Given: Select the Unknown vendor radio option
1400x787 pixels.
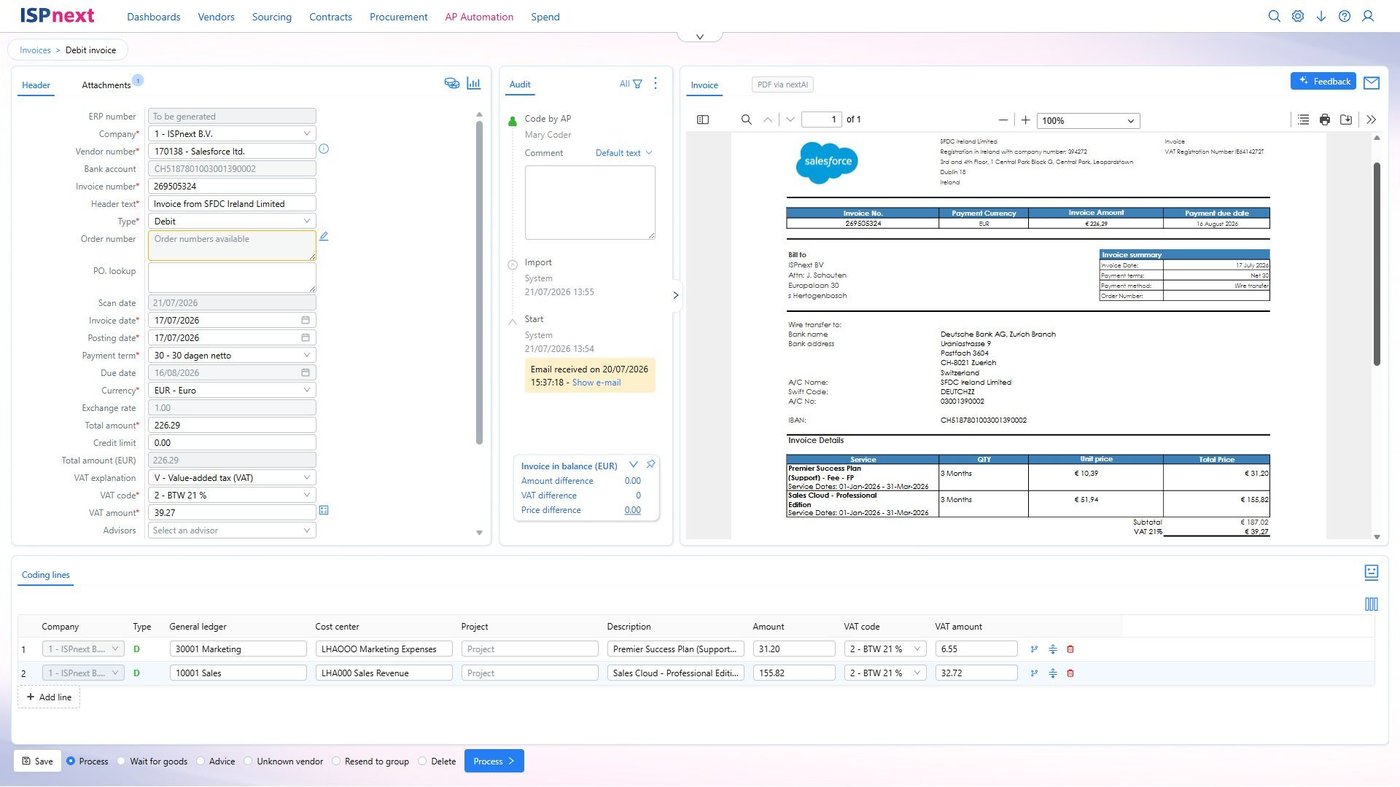Looking at the screenshot, I should (x=248, y=761).
